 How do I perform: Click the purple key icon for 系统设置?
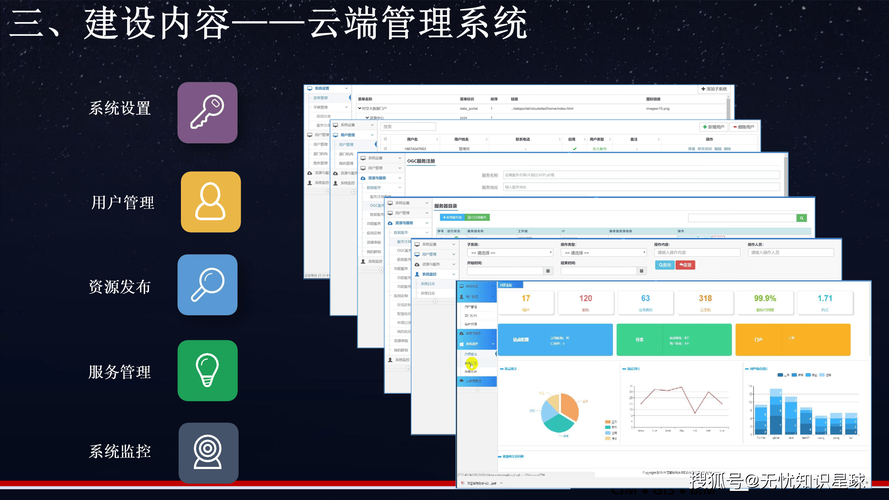coord(208,113)
